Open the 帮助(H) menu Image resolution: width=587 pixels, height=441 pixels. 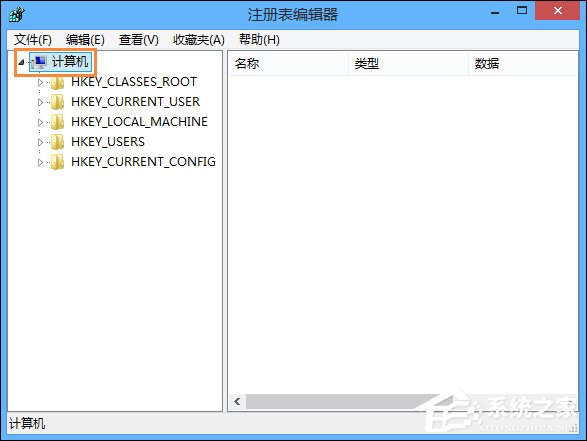click(x=259, y=40)
